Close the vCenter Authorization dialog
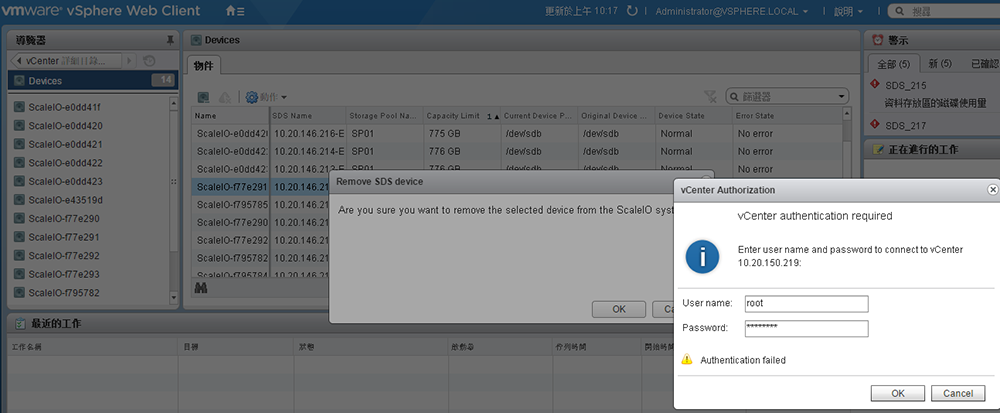This screenshot has height=413, width=1000. 992,189
